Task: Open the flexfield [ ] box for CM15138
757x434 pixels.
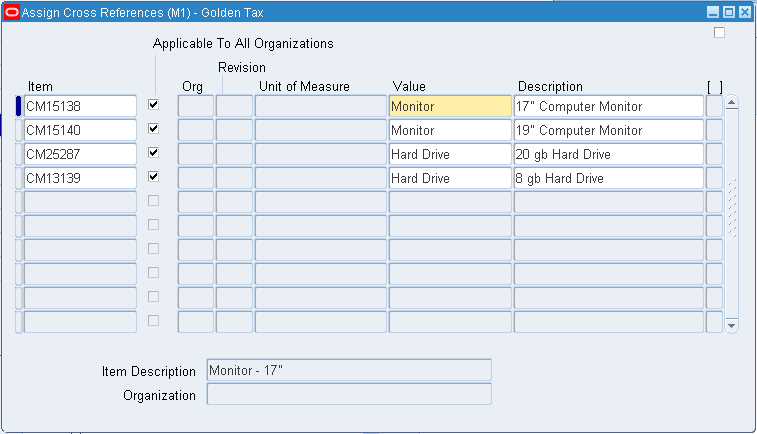Action: click(x=714, y=106)
